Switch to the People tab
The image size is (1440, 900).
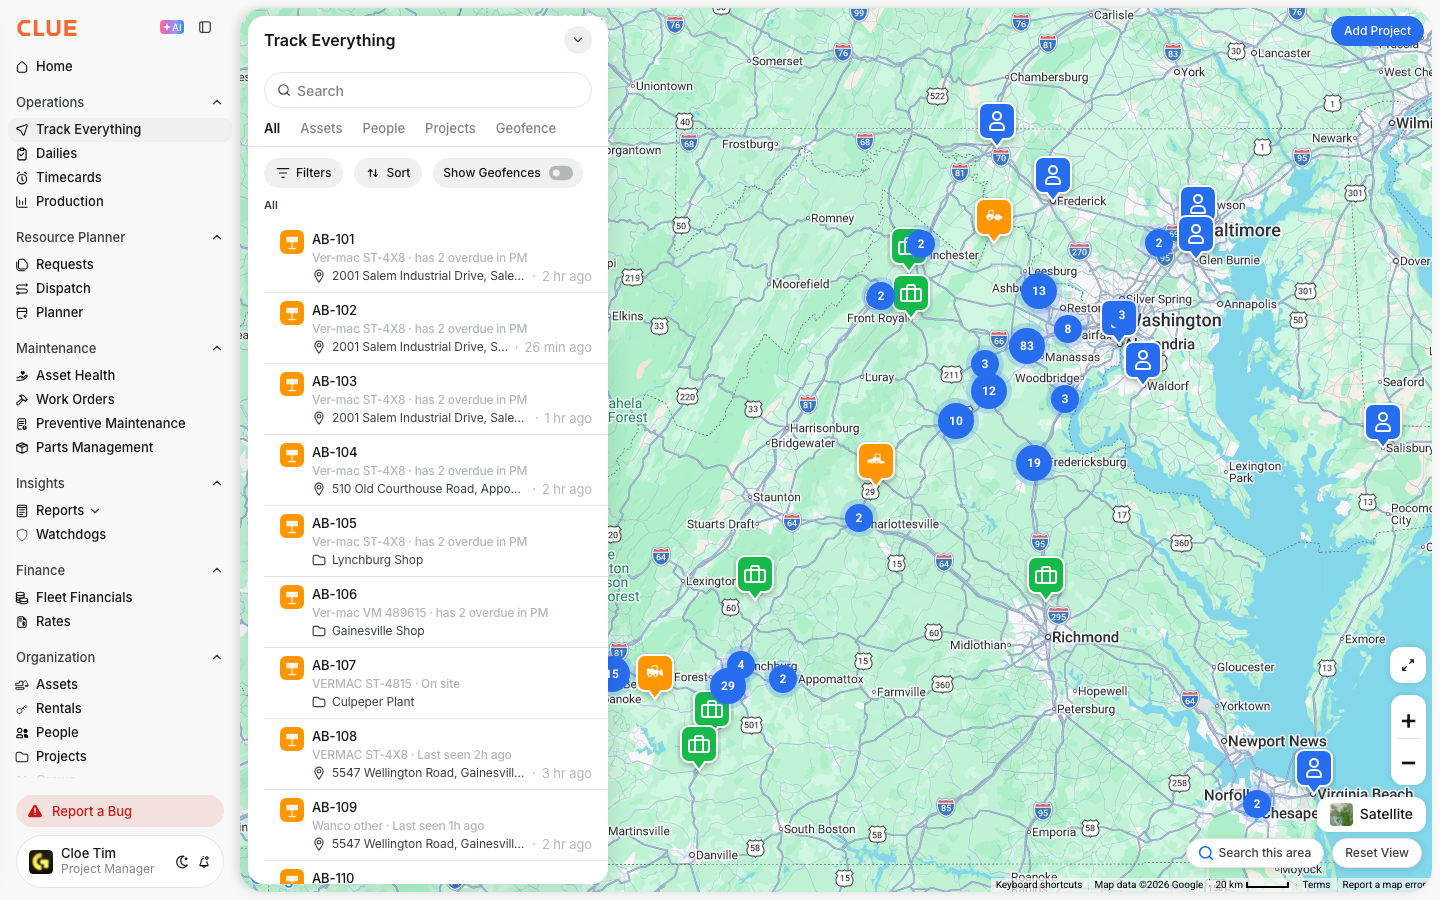(384, 128)
